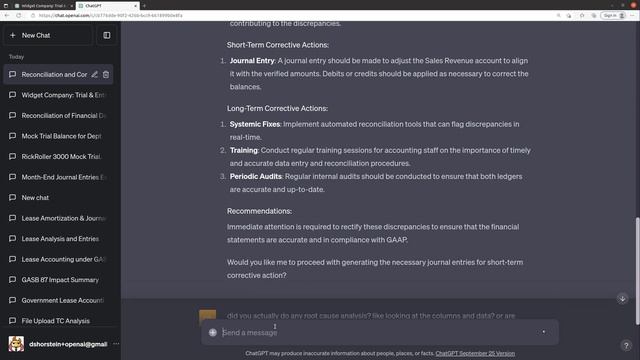
Task: Click the chat bubble icon beside GASB 87
Action: (x=13, y=280)
